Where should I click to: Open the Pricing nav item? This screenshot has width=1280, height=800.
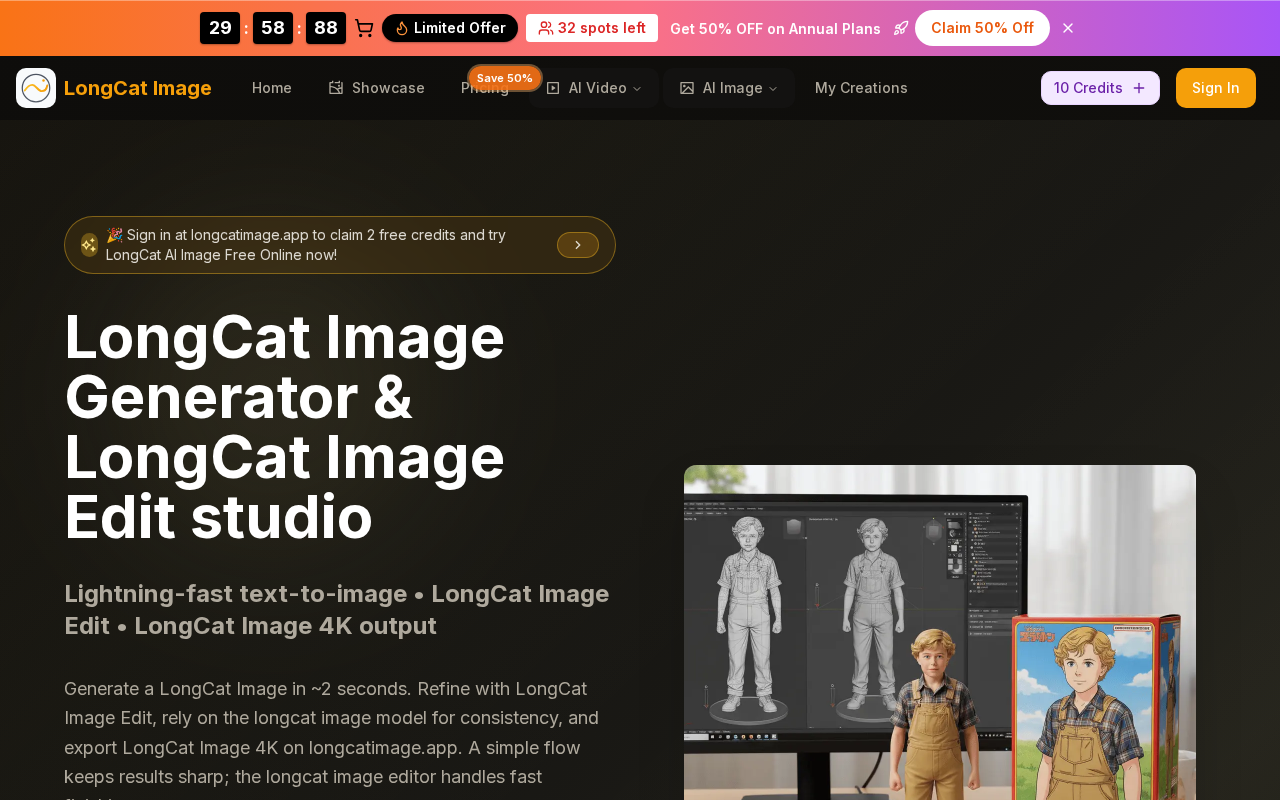(485, 88)
